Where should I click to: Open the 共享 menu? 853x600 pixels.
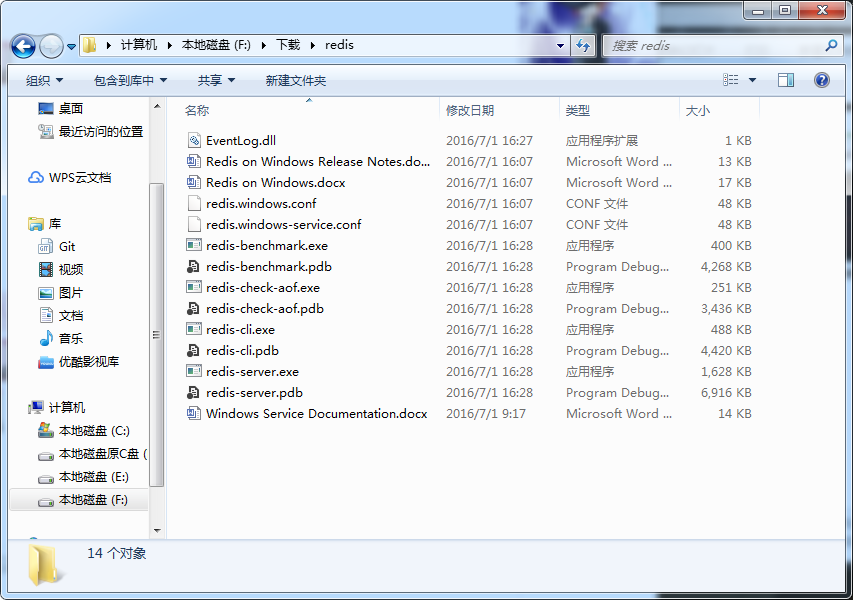(x=216, y=81)
